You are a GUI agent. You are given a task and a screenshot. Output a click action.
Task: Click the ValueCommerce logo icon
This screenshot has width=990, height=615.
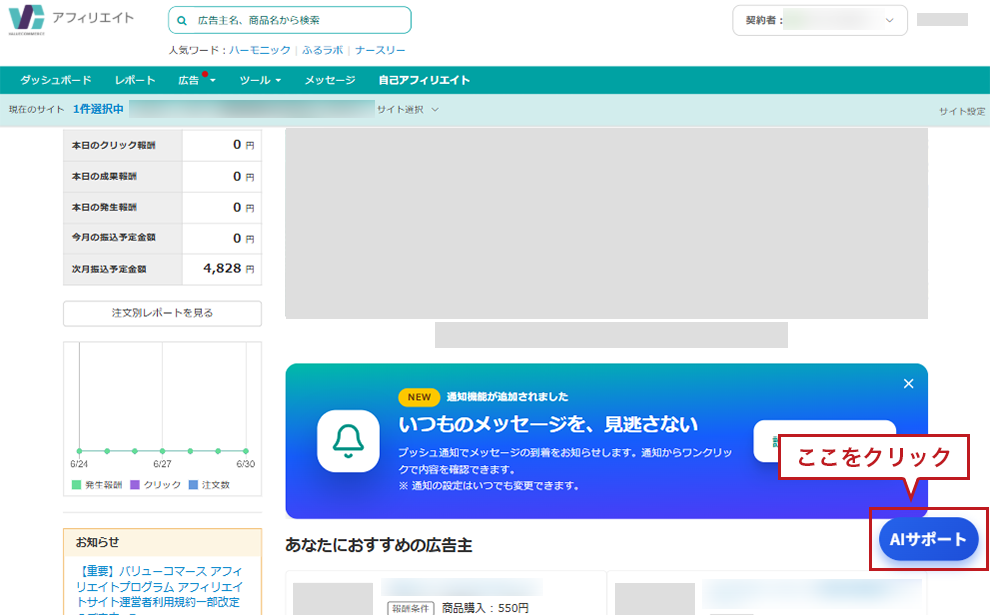(27, 19)
